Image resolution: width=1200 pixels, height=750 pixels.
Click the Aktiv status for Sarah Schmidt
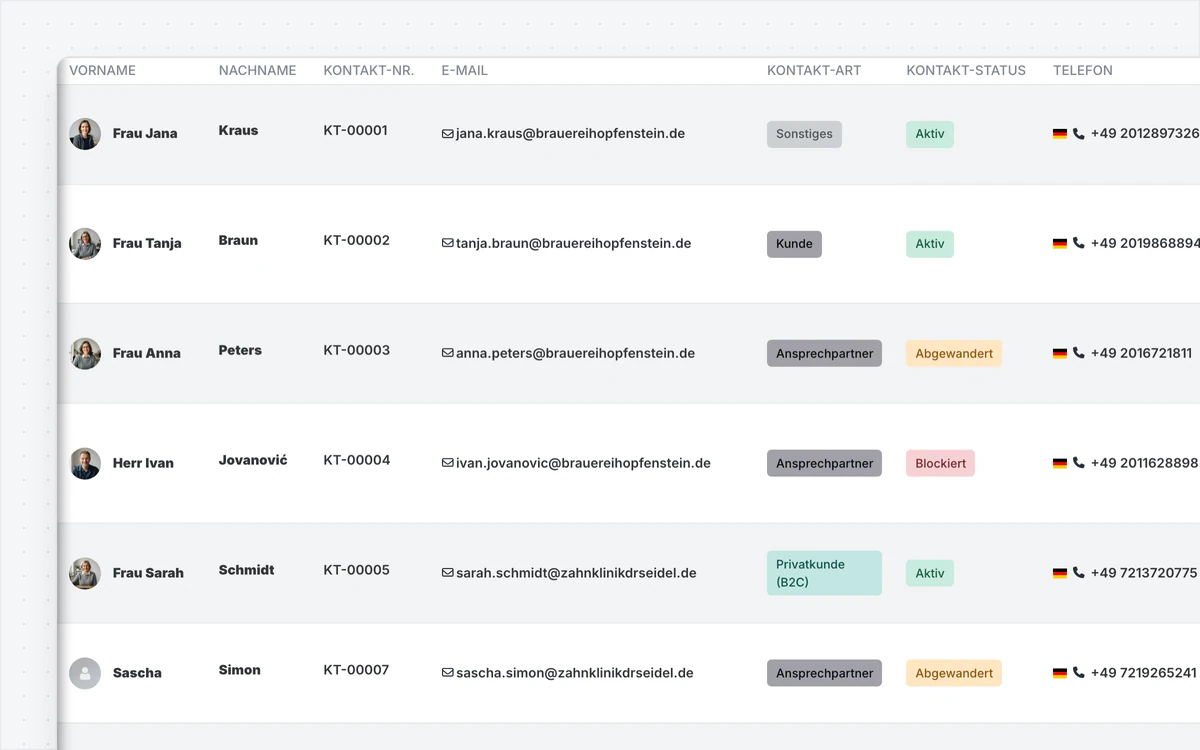tap(930, 574)
